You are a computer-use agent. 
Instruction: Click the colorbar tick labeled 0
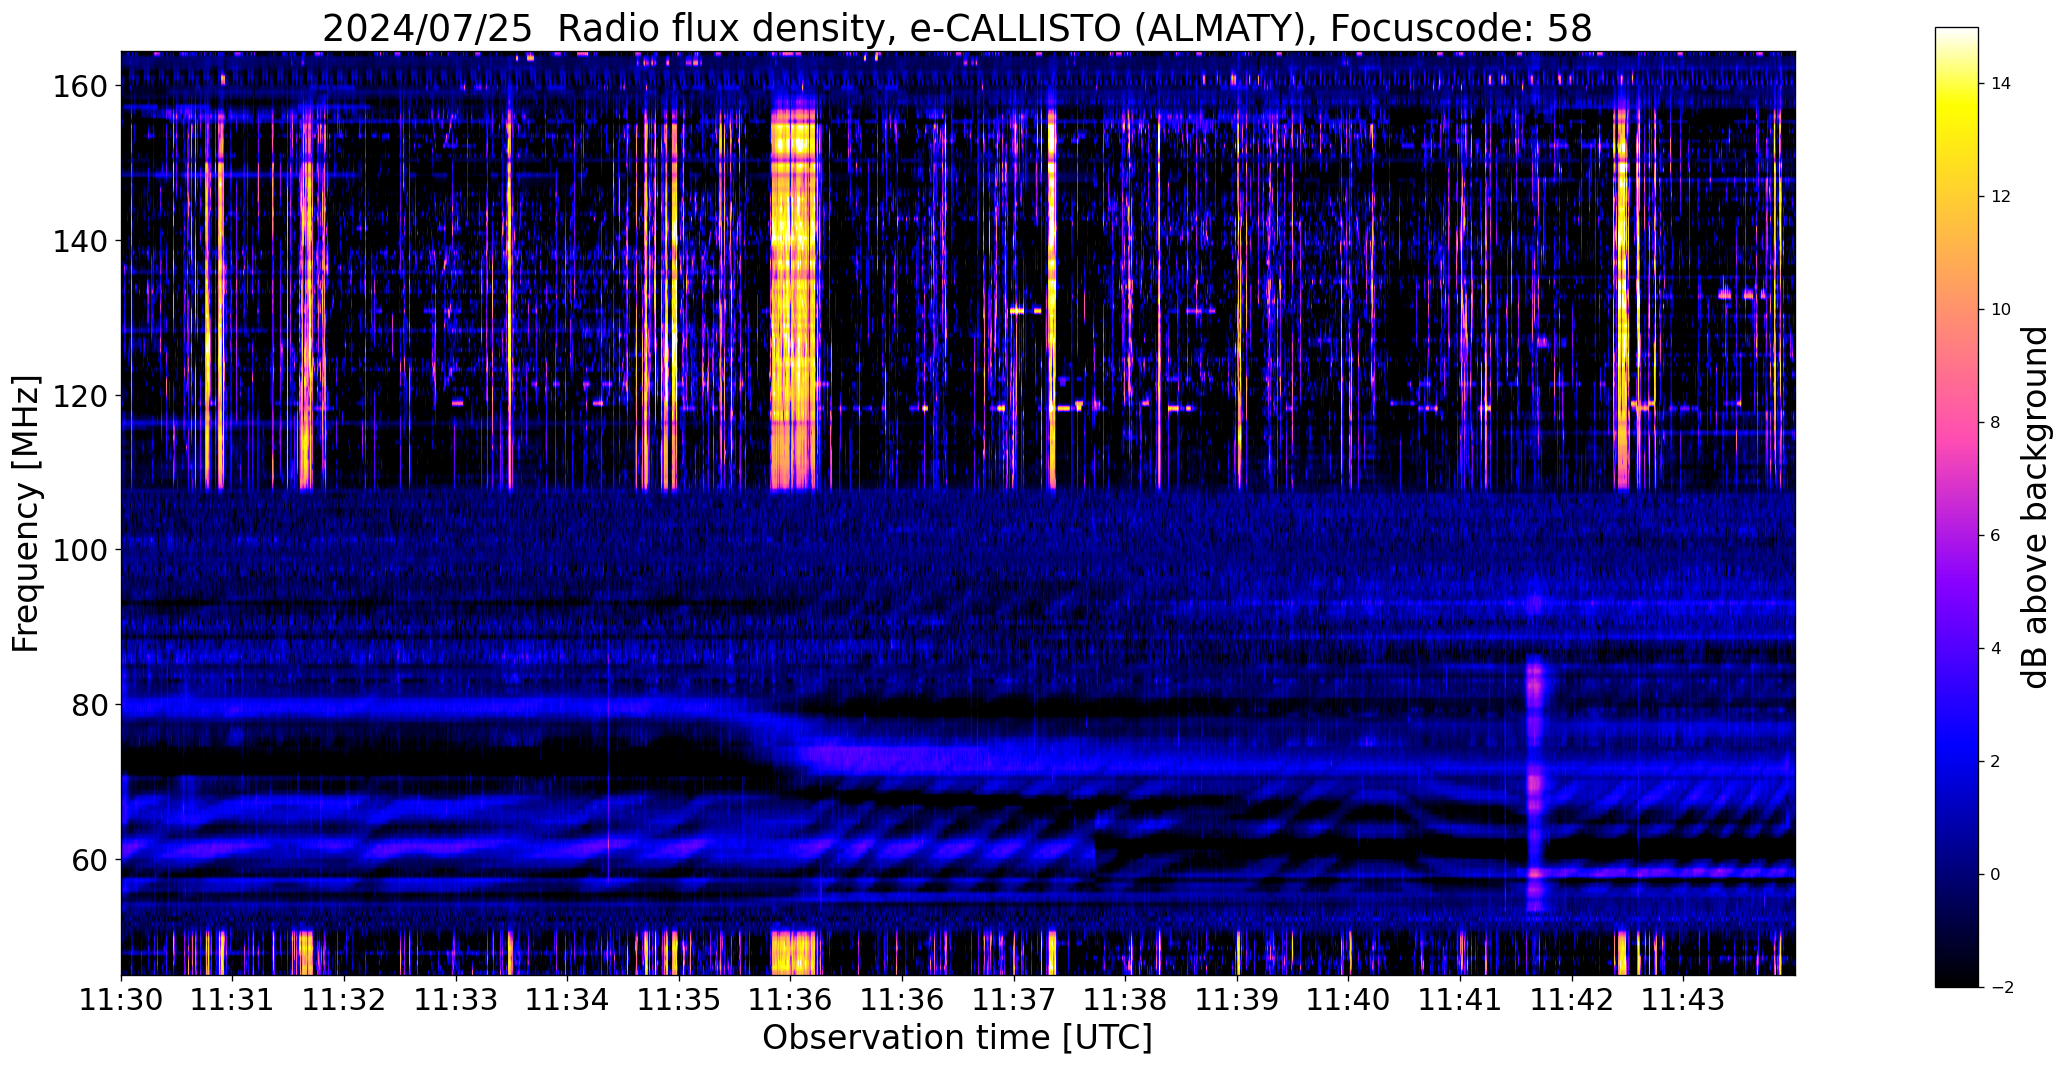tap(1996, 875)
